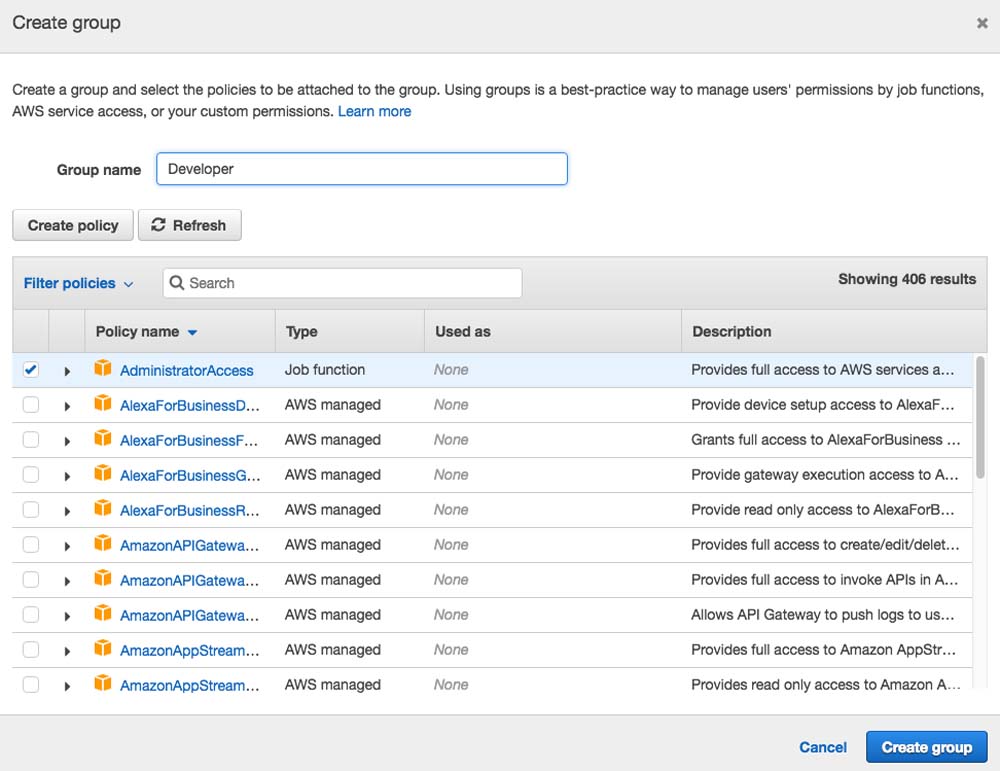Click the orange icon beside AlexaForBusinessD policy
Viewport: 1000px width, 771px height.
(x=103, y=404)
